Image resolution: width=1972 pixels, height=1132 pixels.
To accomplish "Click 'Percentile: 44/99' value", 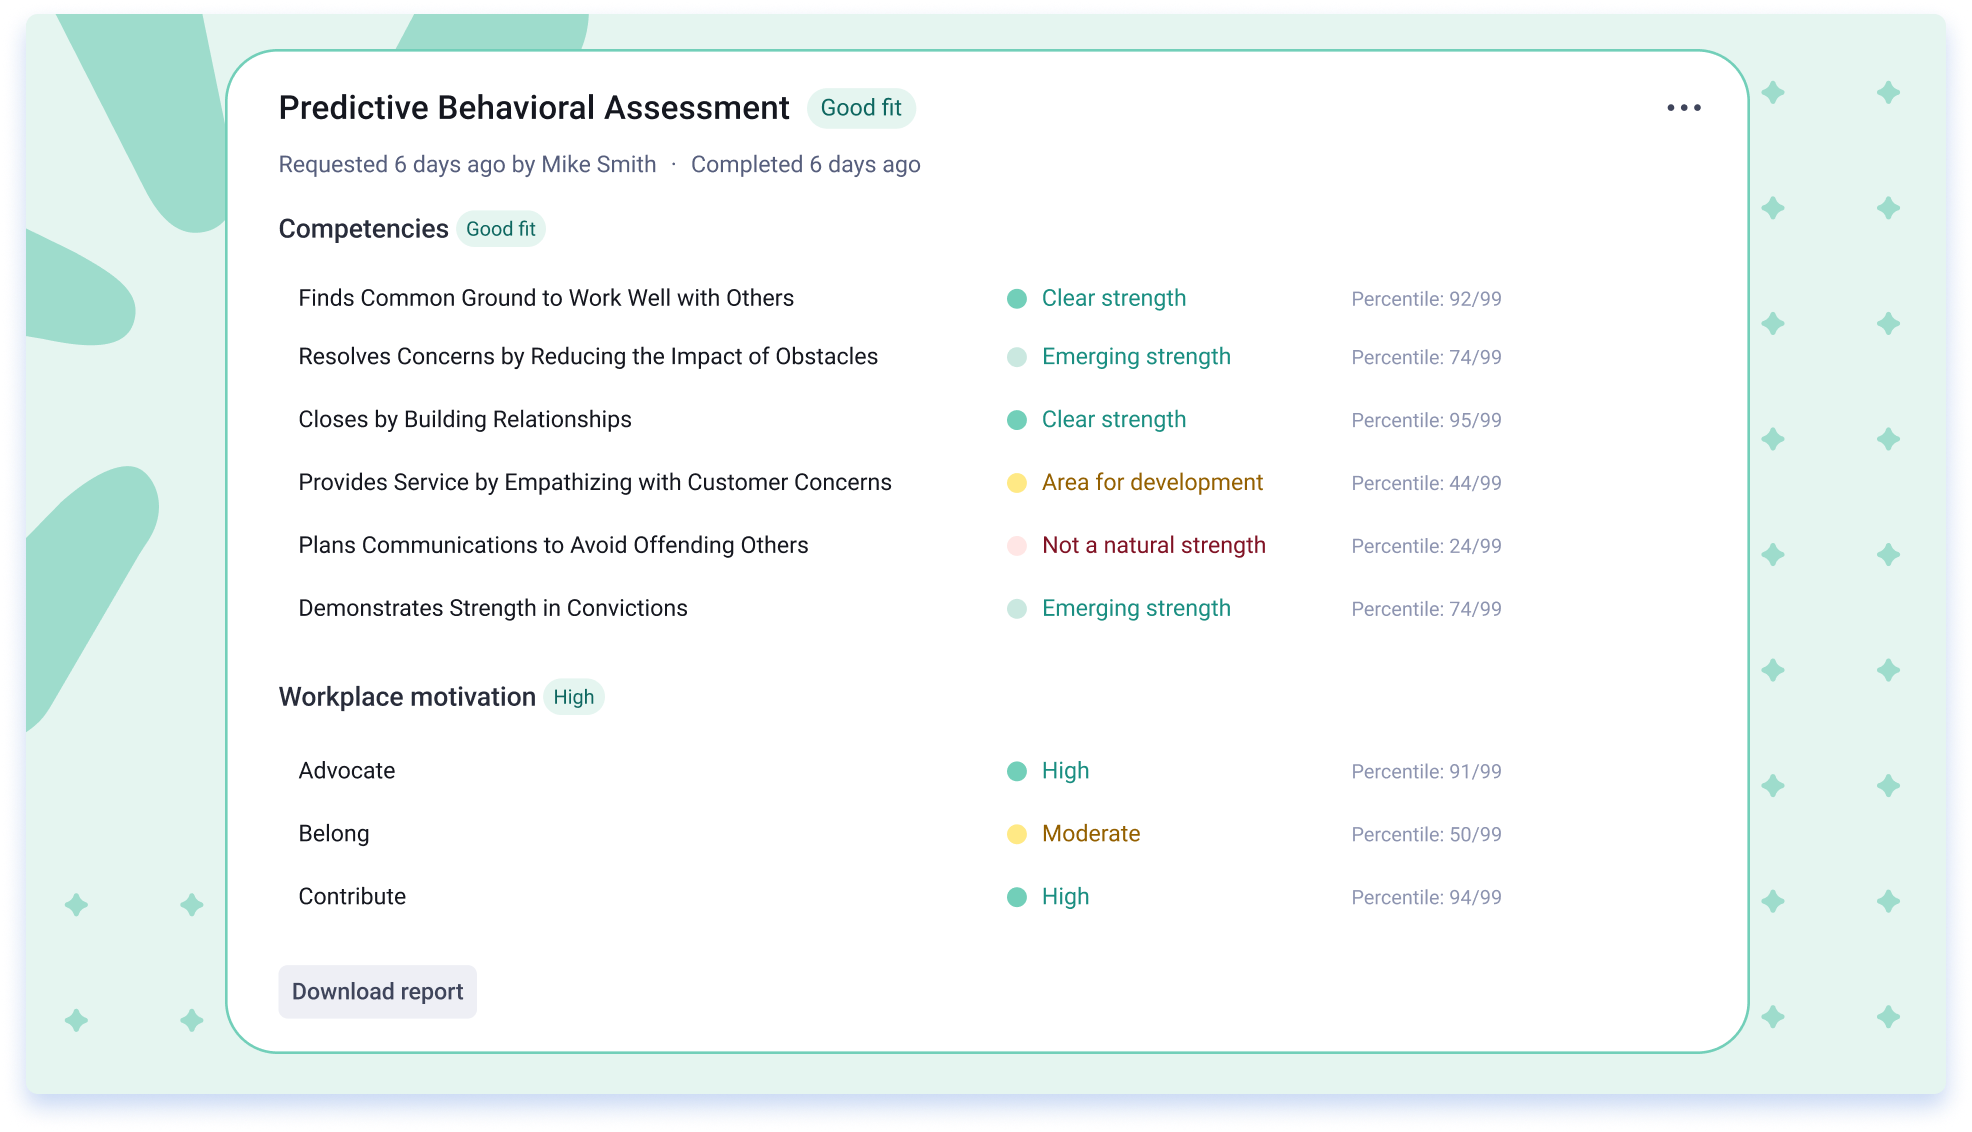I will coord(1426,483).
